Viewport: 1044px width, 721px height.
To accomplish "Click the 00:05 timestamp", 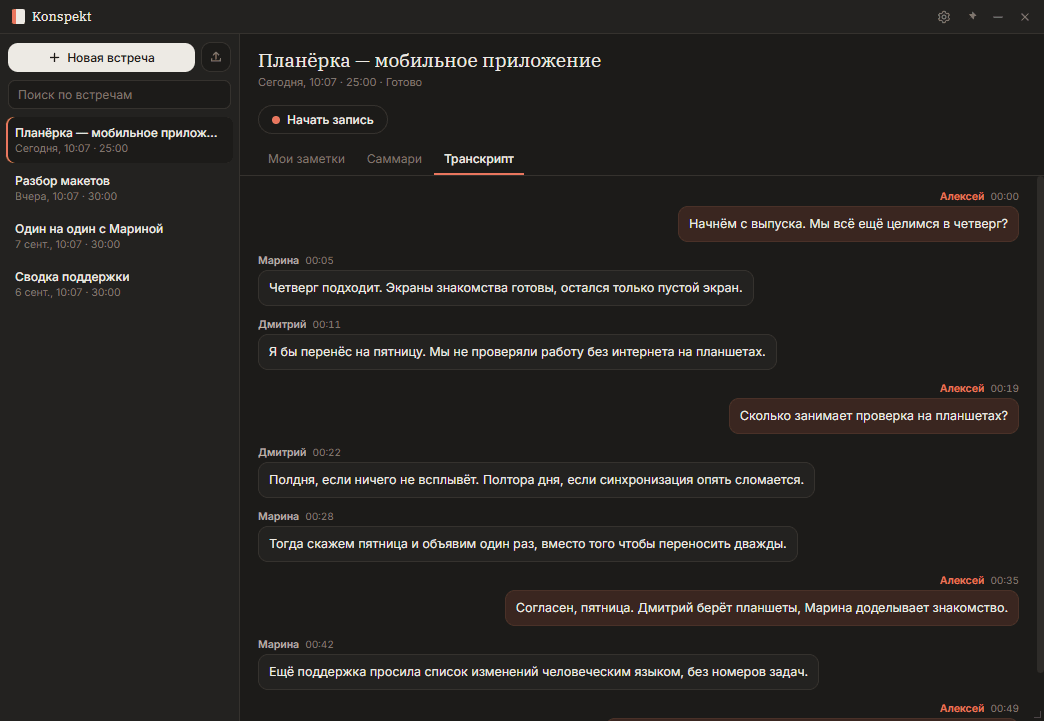I will click(x=320, y=260).
